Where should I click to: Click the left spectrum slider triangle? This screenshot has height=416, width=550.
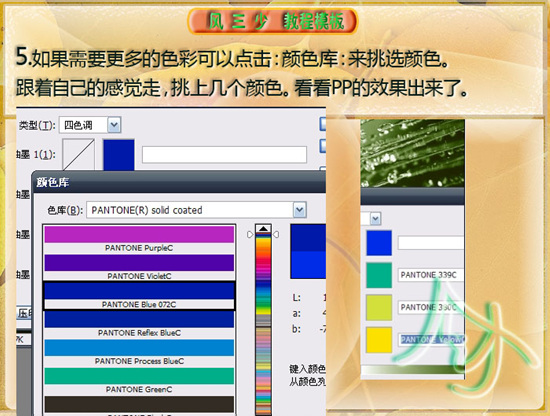click(250, 234)
